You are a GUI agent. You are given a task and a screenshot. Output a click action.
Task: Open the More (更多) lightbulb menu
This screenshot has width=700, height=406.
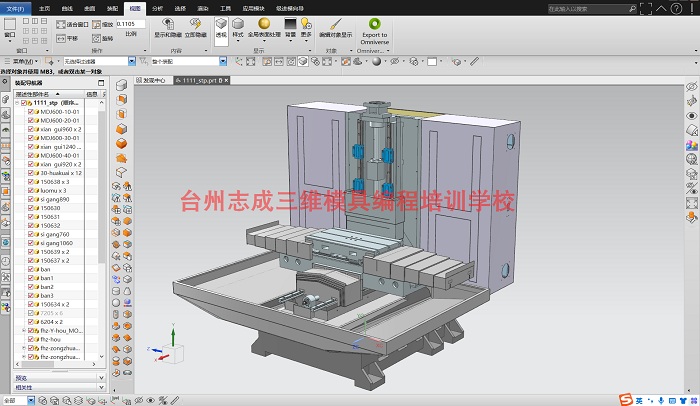click(306, 28)
